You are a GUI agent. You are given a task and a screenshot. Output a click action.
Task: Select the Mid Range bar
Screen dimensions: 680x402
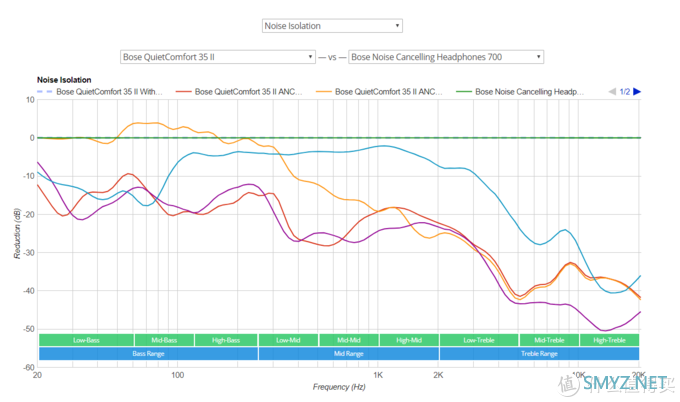349,353
